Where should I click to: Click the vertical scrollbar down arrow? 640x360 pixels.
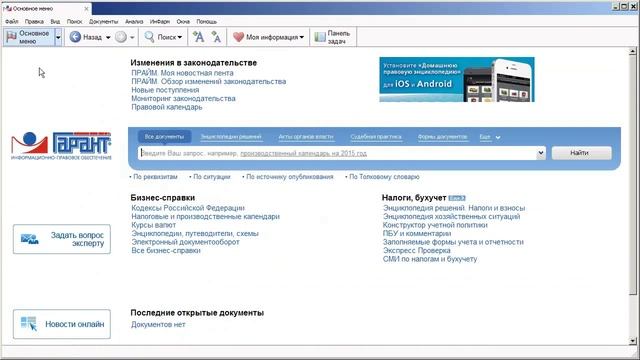[633, 341]
